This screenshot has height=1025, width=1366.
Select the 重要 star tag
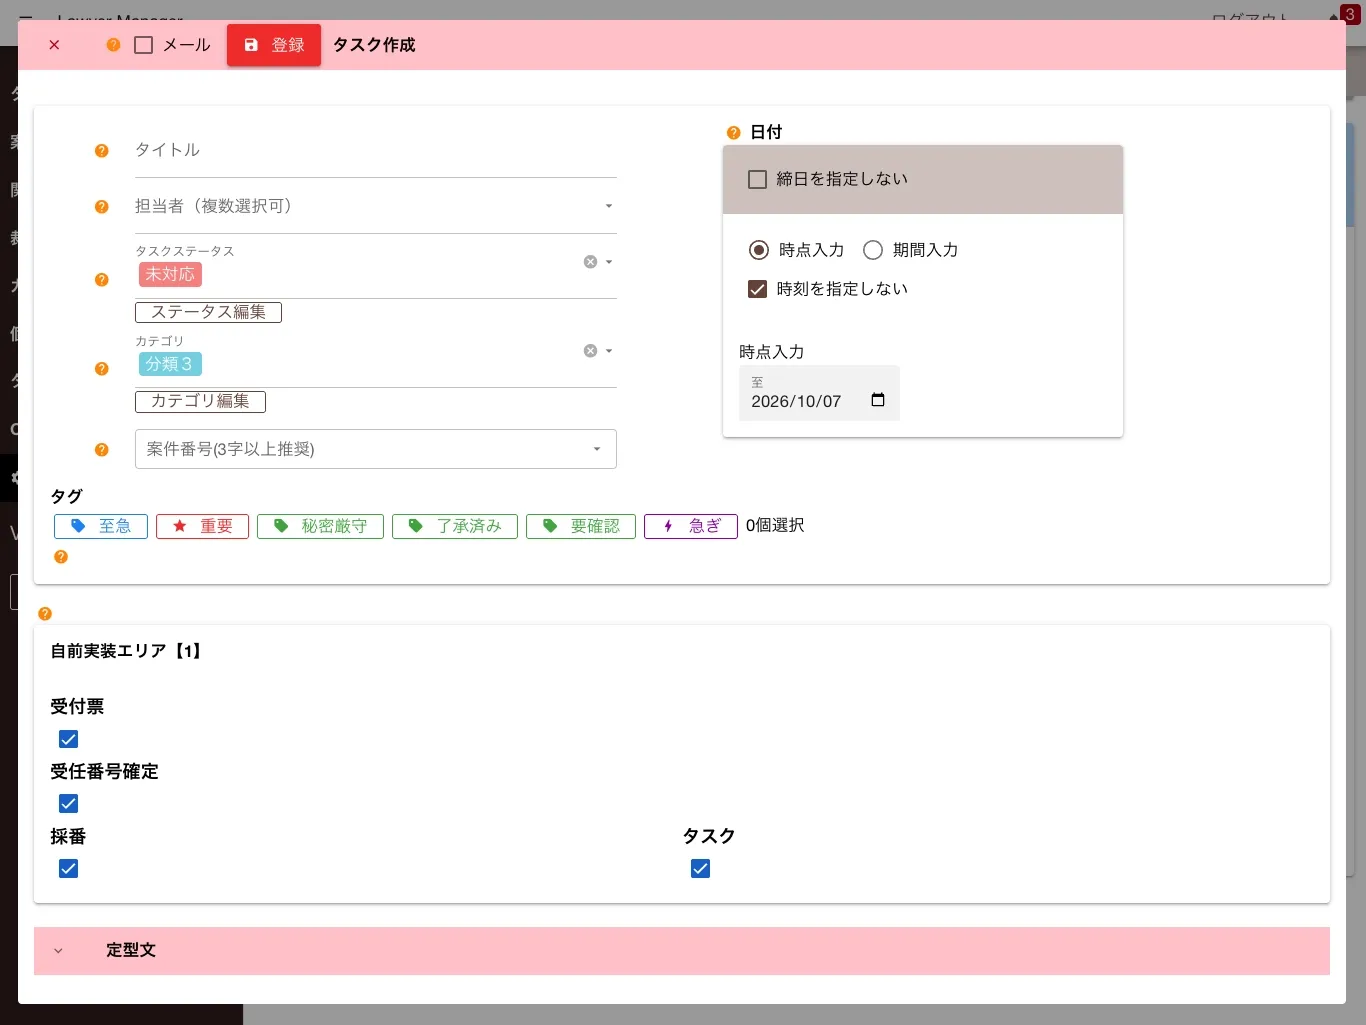coord(202,526)
